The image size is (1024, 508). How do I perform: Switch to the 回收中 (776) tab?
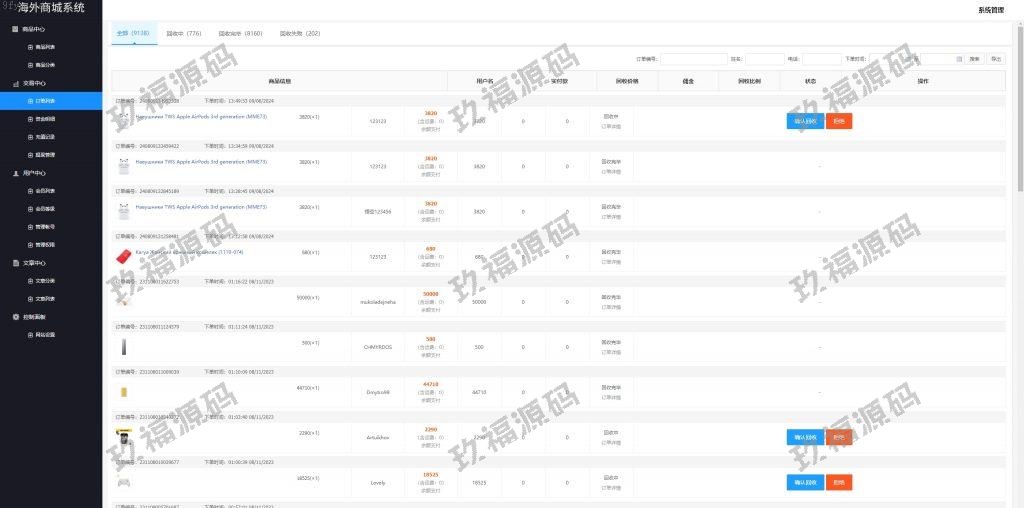pos(183,33)
